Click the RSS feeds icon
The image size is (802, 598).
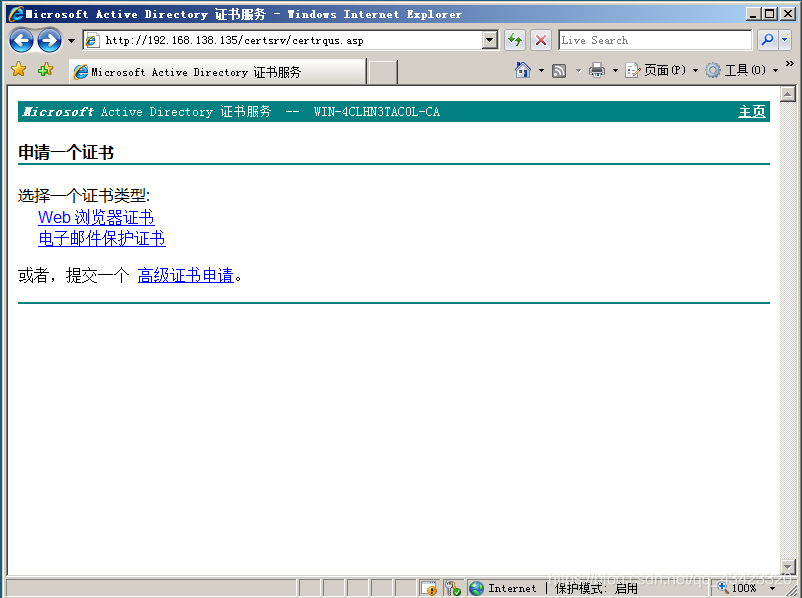pos(559,70)
